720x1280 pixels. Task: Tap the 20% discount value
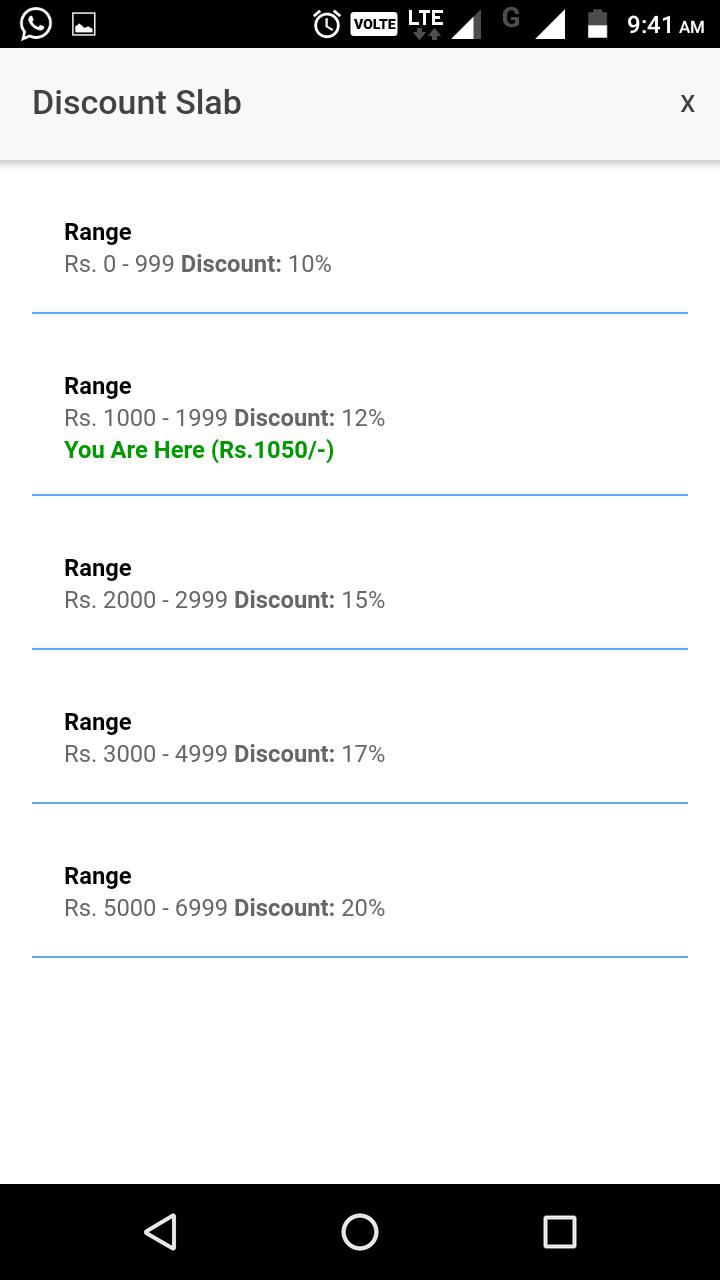[x=363, y=908]
